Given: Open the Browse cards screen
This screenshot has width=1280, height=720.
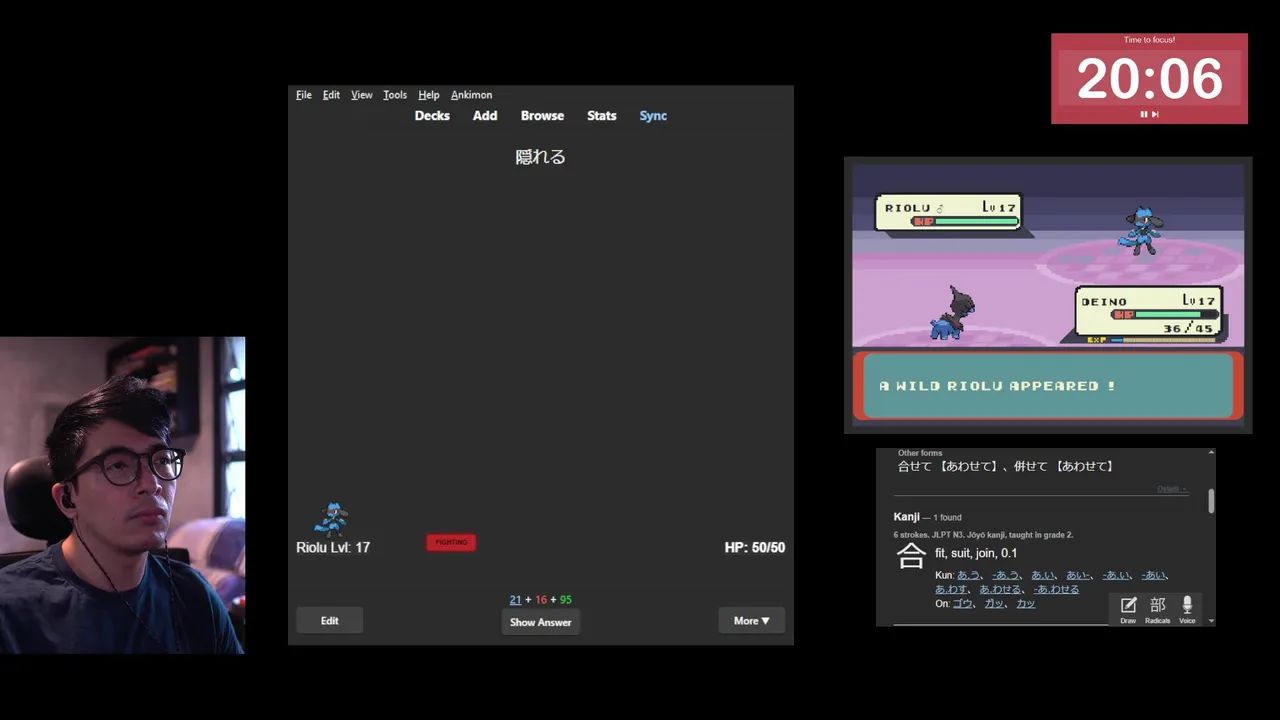Looking at the screenshot, I should coord(542,116).
